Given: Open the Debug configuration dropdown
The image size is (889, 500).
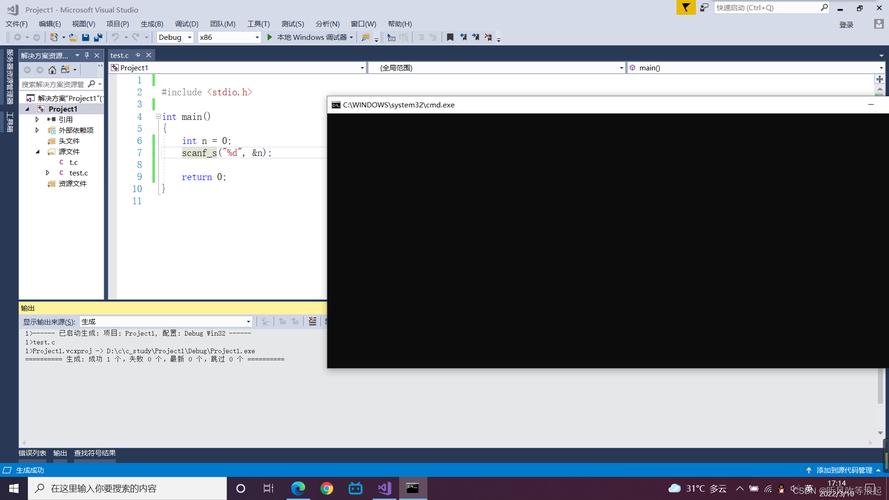Looking at the screenshot, I should (175, 37).
